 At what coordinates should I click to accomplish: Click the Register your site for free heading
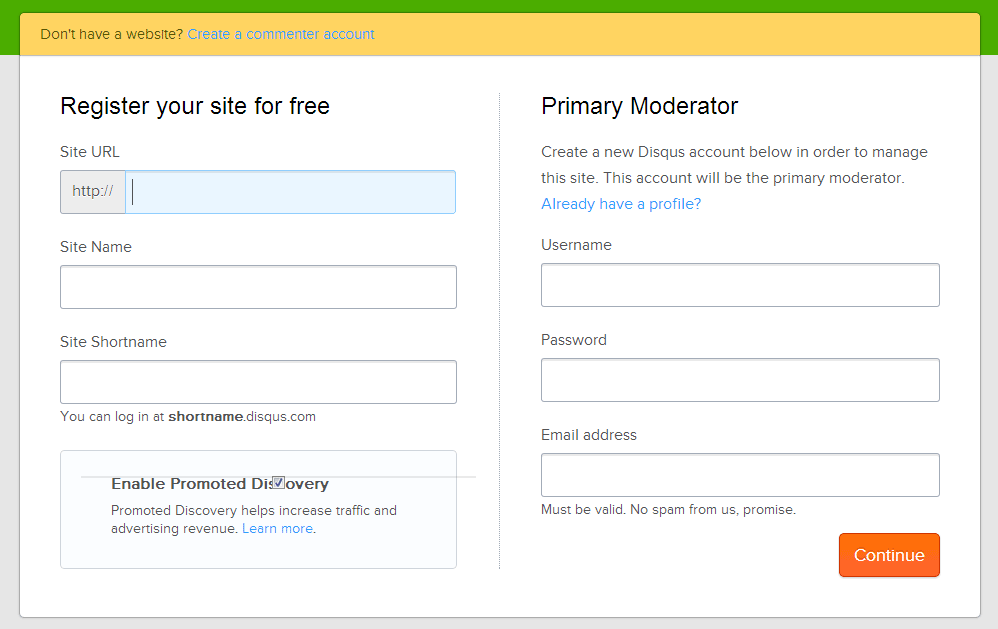(x=195, y=106)
